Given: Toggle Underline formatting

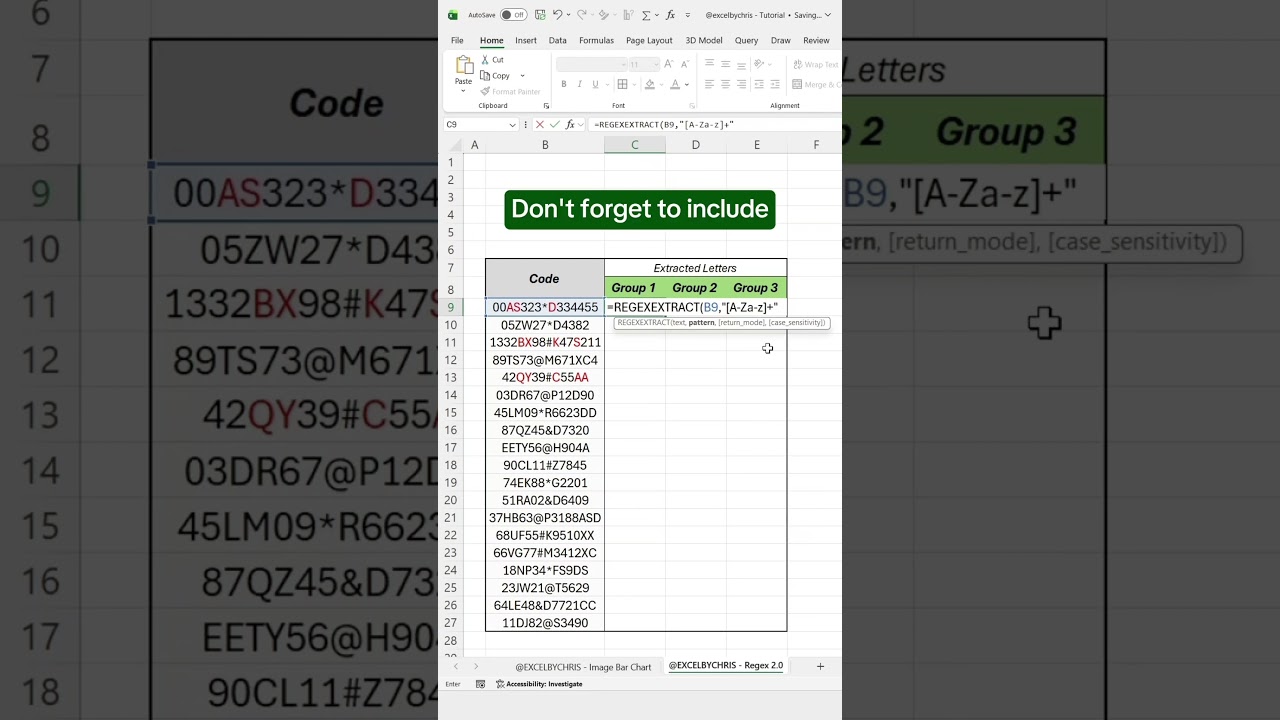Looking at the screenshot, I should [594, 85].
